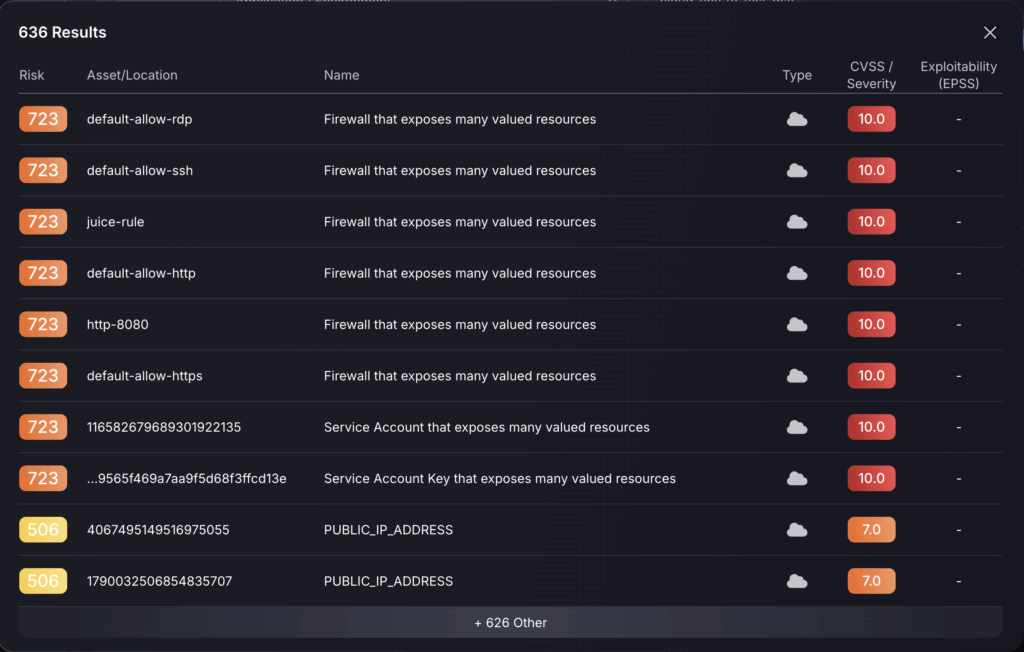Click cloud icon in juice-rule row
The width and height of the screenshot is (1024, 652).
[797, 222]
